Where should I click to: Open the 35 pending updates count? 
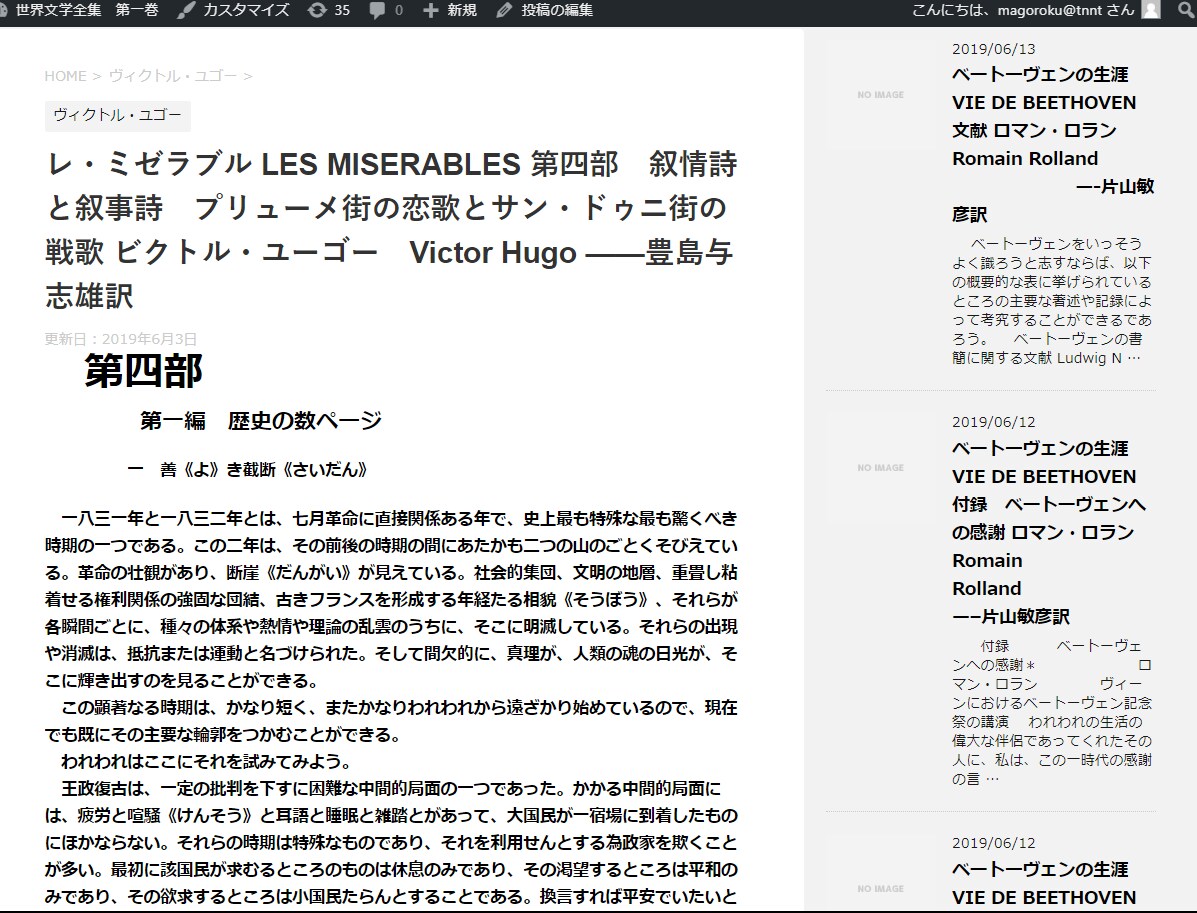point(342,11)
